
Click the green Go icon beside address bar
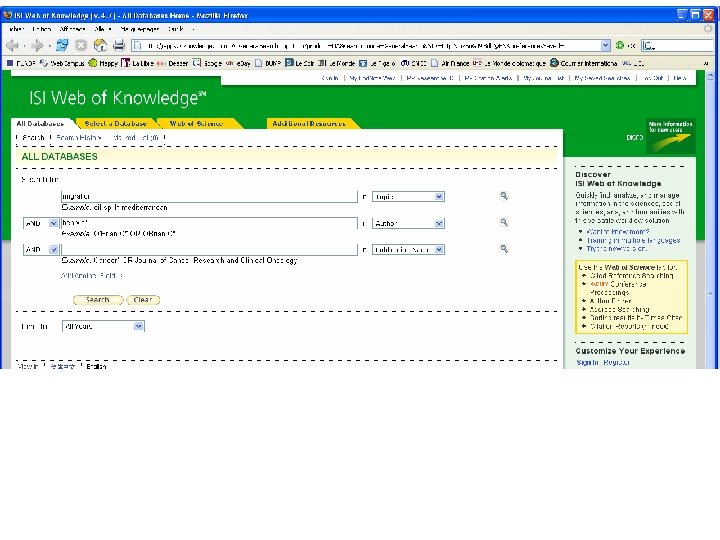click(x=620, y=45)
